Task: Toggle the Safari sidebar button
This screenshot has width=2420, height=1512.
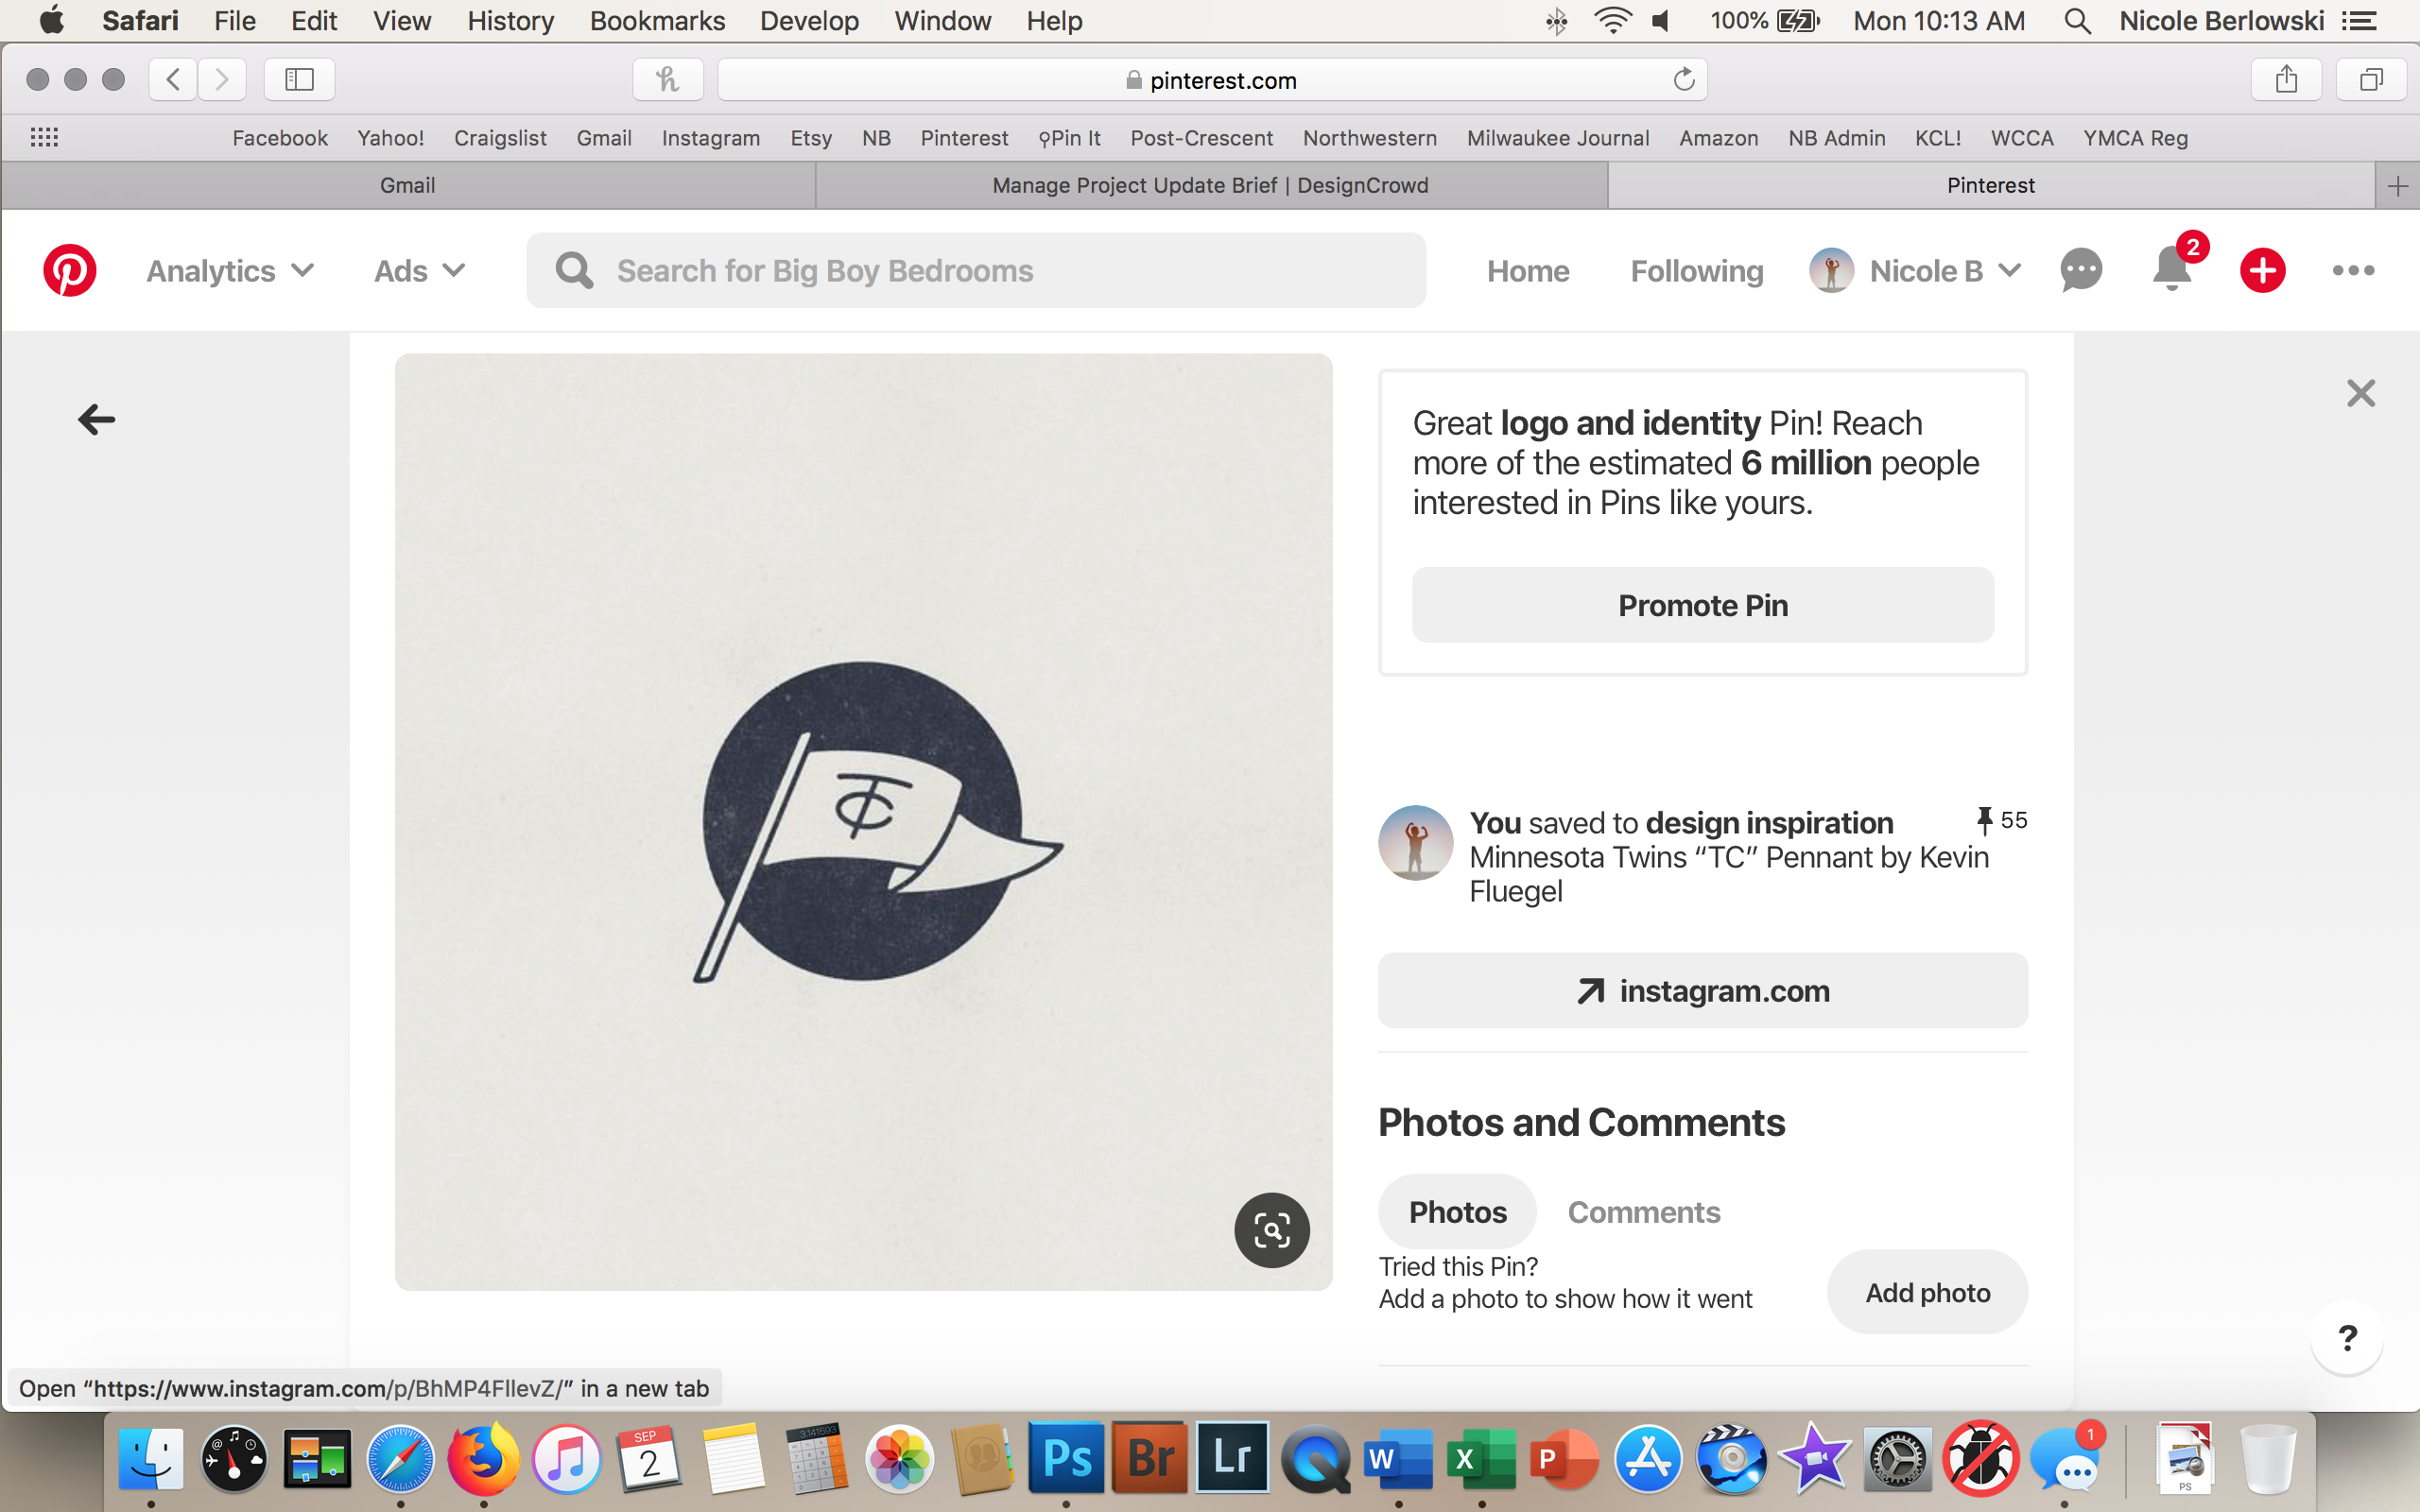Action: coord(299,79)
